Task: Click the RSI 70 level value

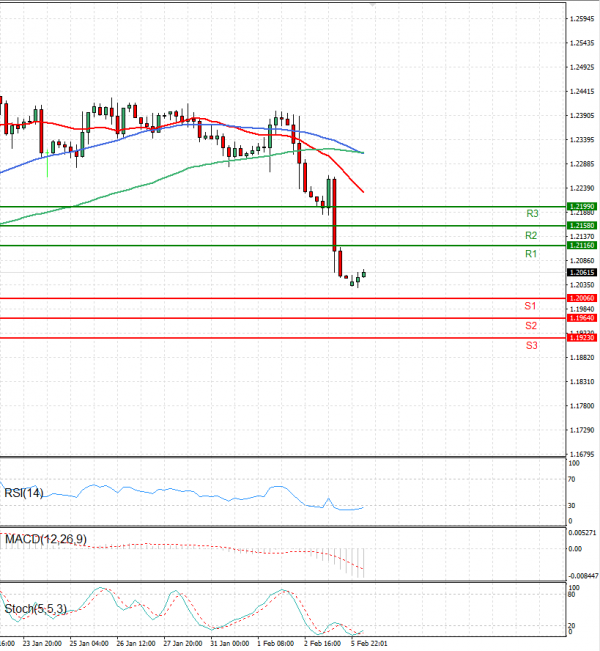Action: click(x=572, y=480)
